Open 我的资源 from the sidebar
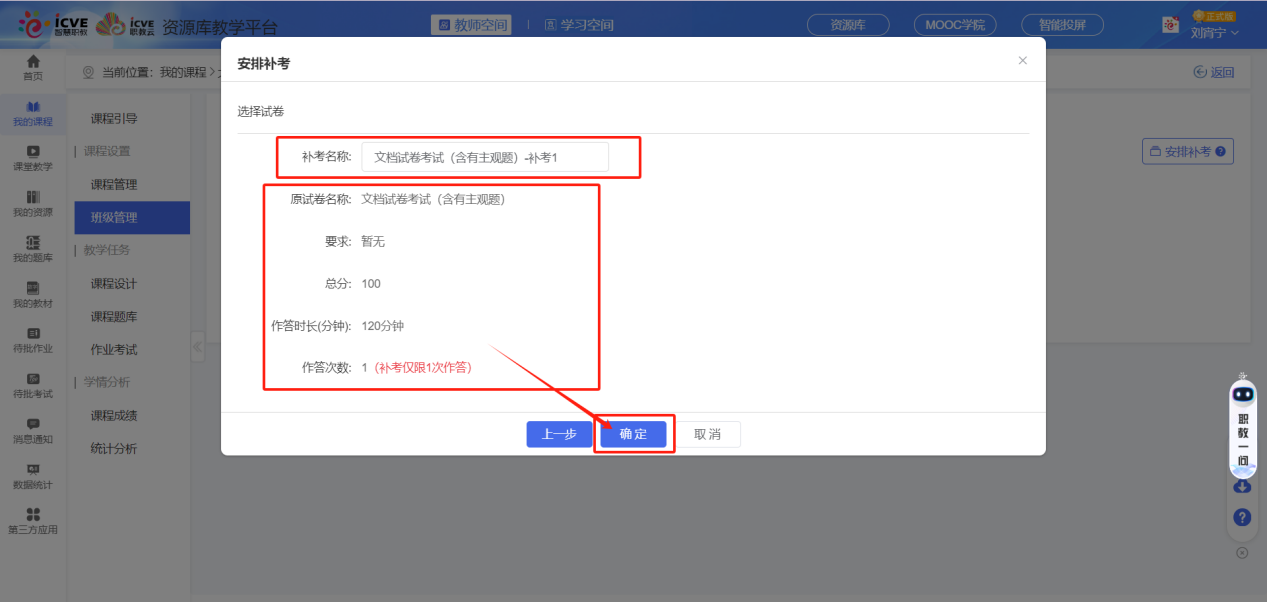Screen dimensions: 1267x602 click(x=33, y=202)
